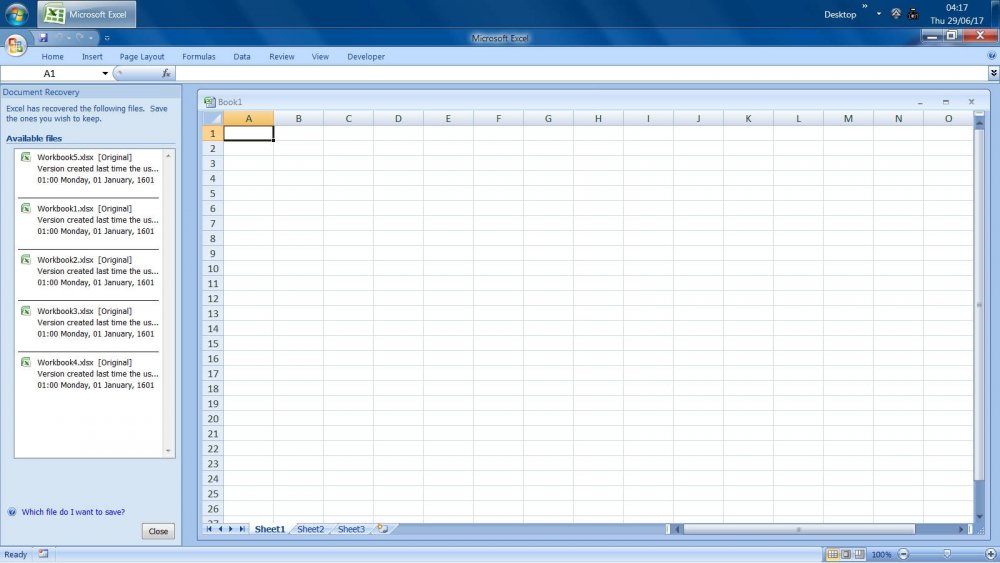Click the recovery list scroll-down arrow
This screenshot has width=1000, height=563.
(x=168, y=451)
